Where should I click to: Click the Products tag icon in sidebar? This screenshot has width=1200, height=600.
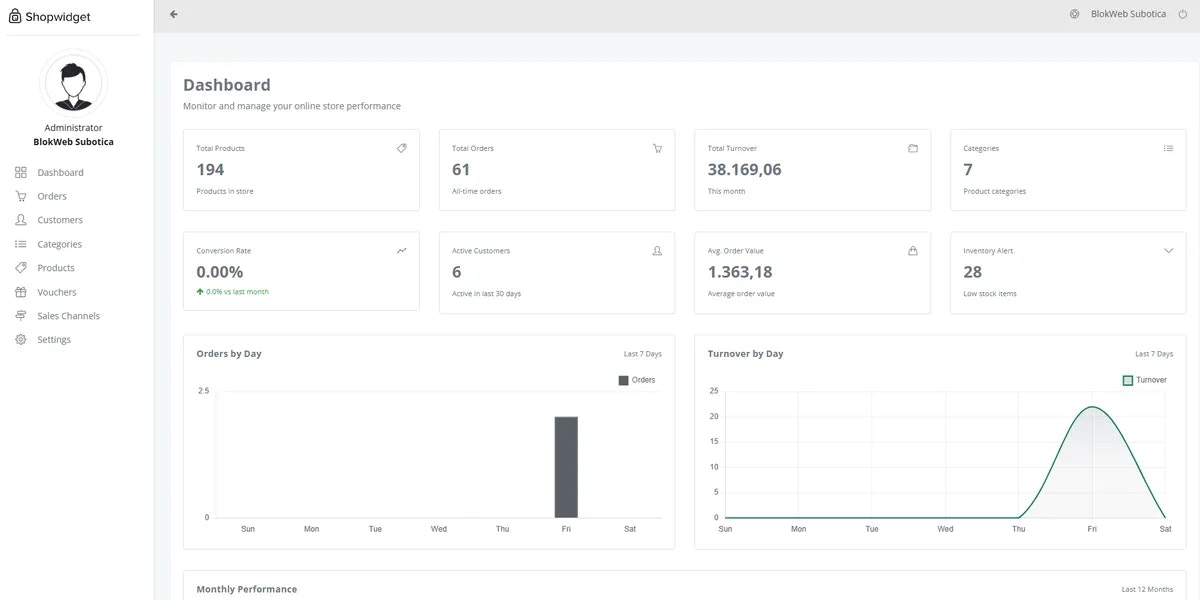[20, 268]
